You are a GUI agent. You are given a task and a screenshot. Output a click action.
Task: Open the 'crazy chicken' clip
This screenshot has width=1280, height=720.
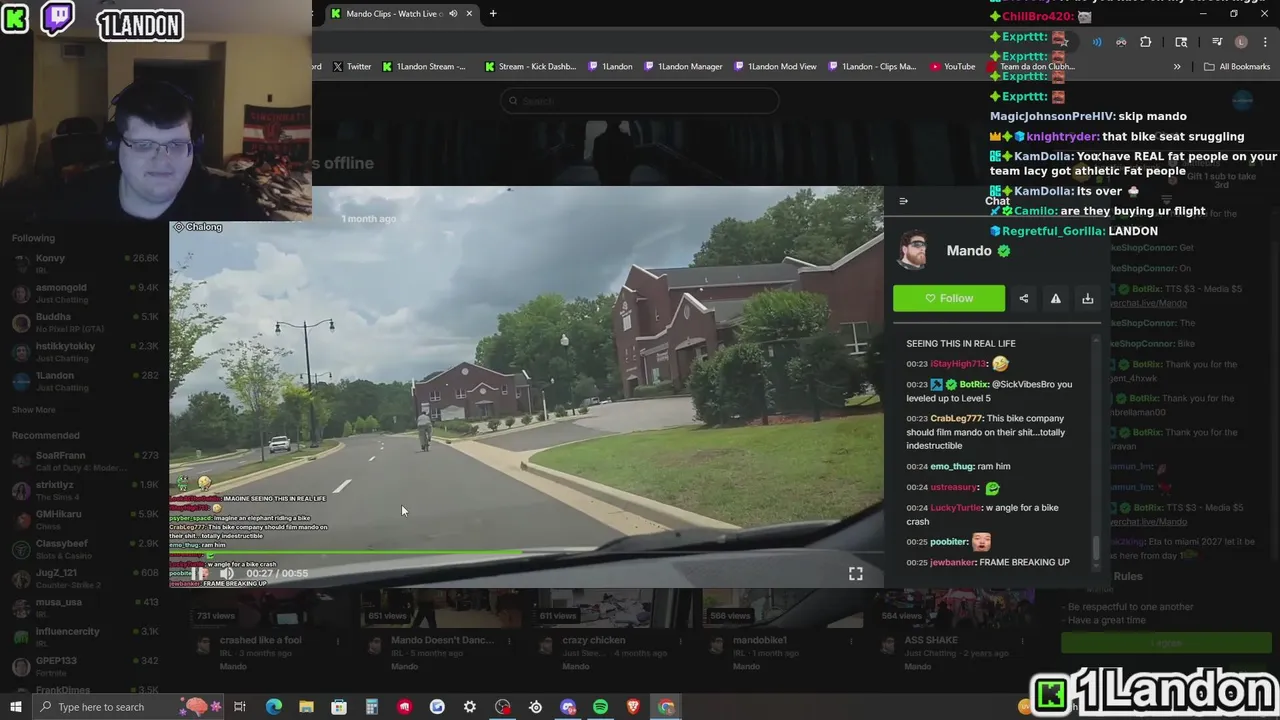tap(594, 640)
